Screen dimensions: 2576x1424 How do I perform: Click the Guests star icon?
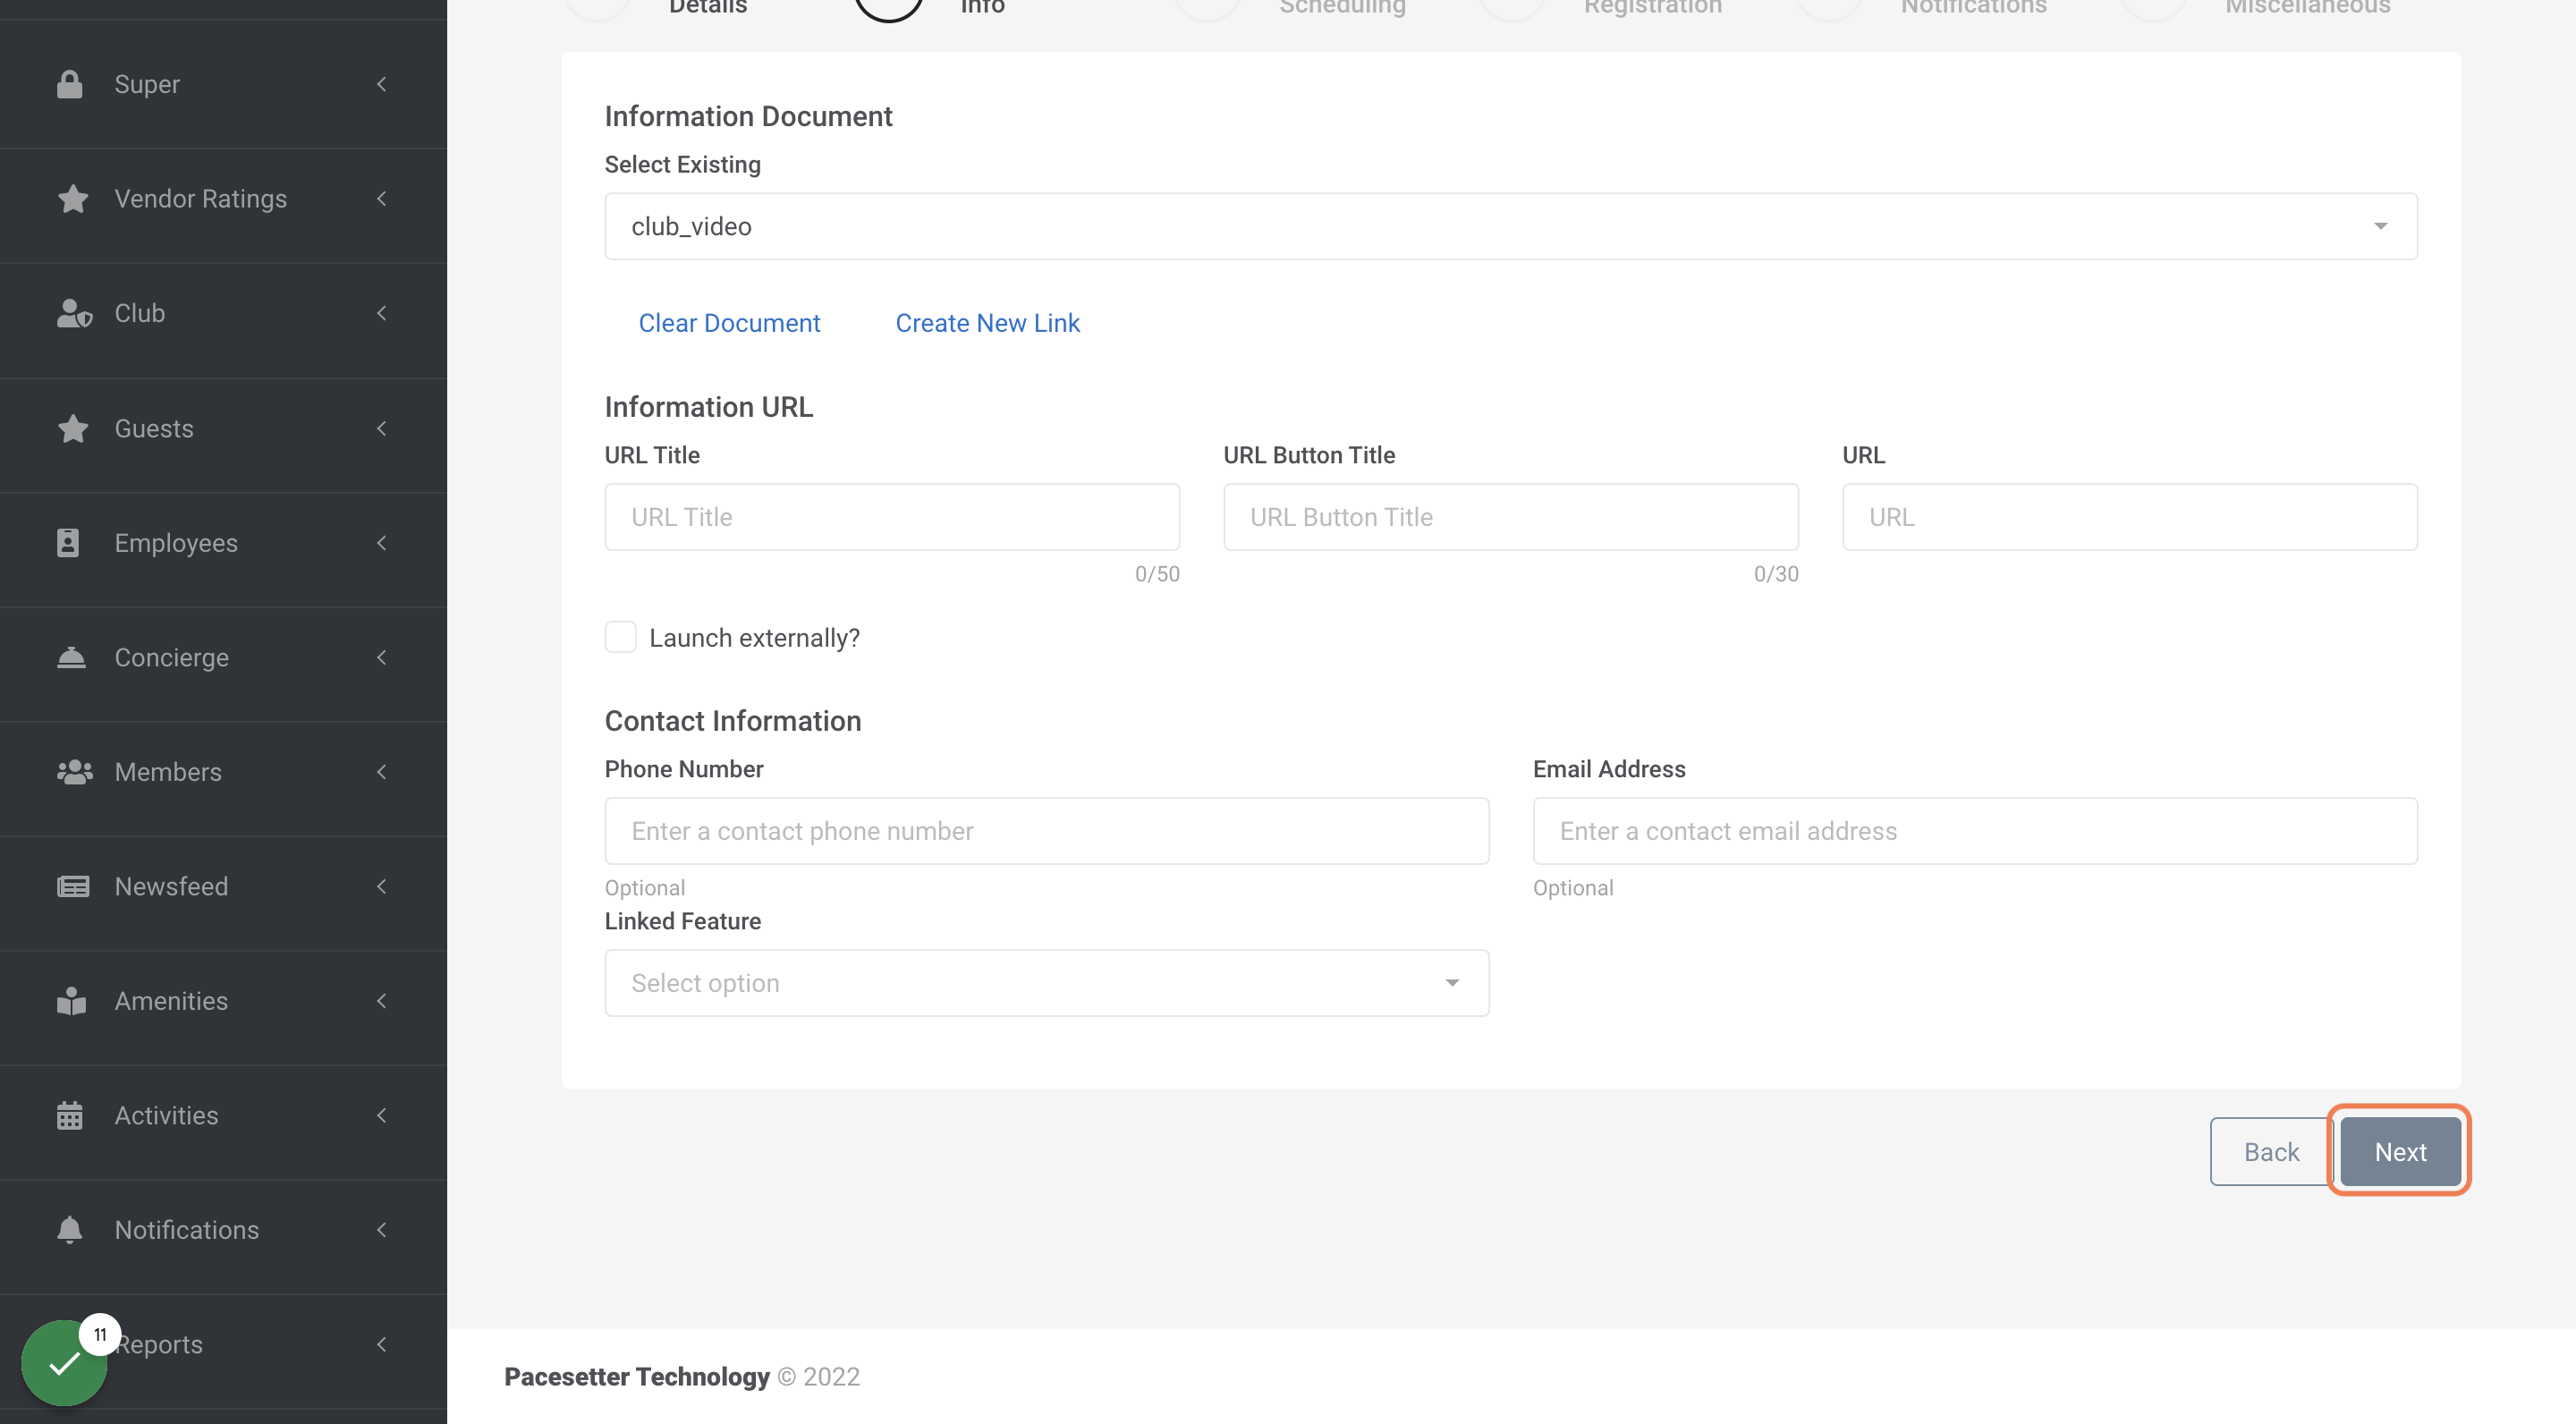coord(73,428)
